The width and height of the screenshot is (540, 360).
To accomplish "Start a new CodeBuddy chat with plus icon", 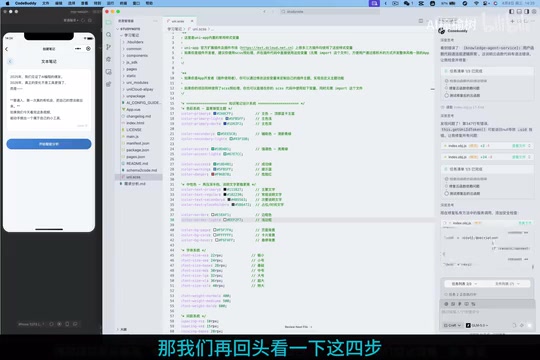I will point(512,21).
